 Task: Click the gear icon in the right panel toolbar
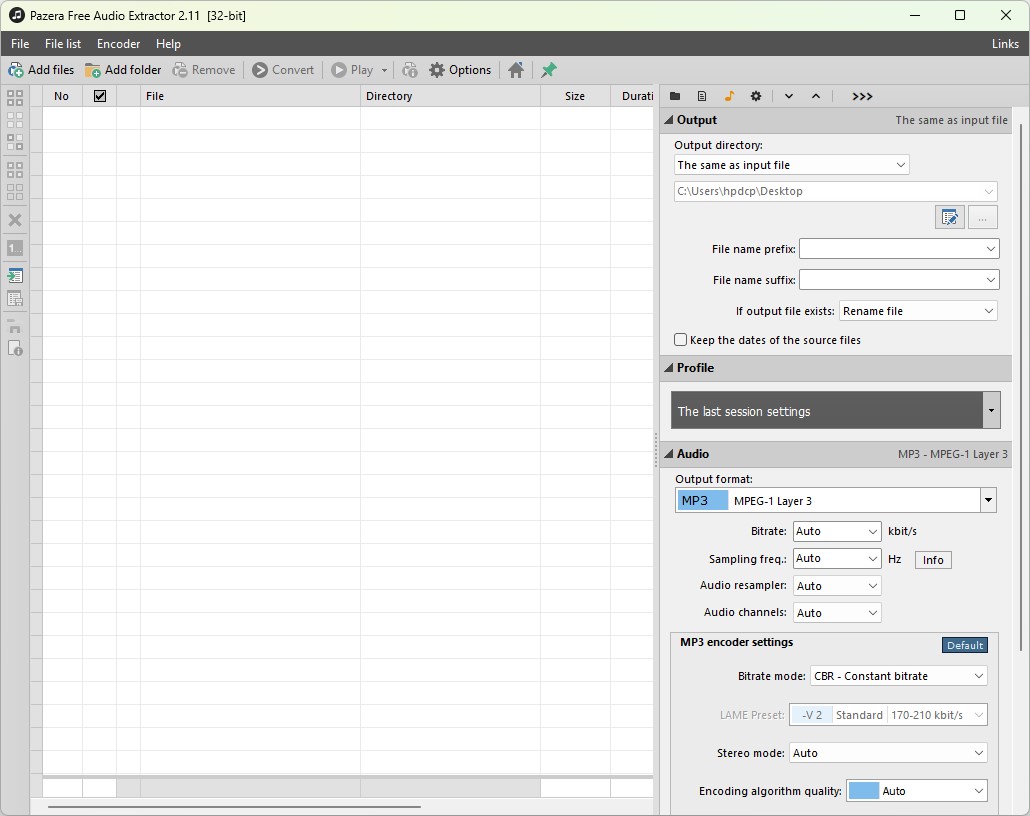pyautogui.click(x=756, y=96)
